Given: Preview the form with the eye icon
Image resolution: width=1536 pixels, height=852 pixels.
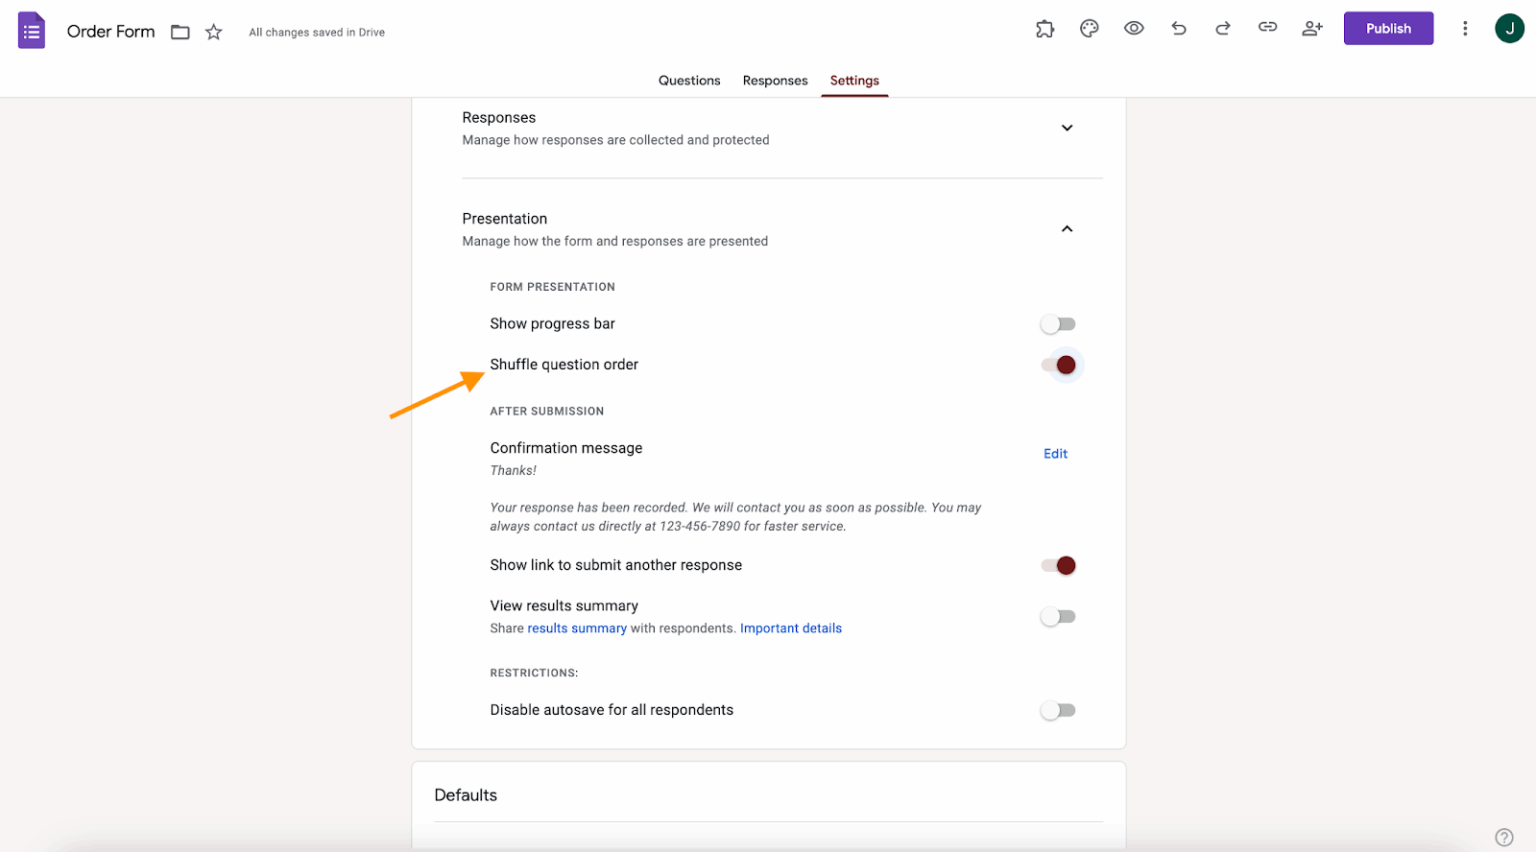Looking at the screenshot, I should [x=1134, y=28].
